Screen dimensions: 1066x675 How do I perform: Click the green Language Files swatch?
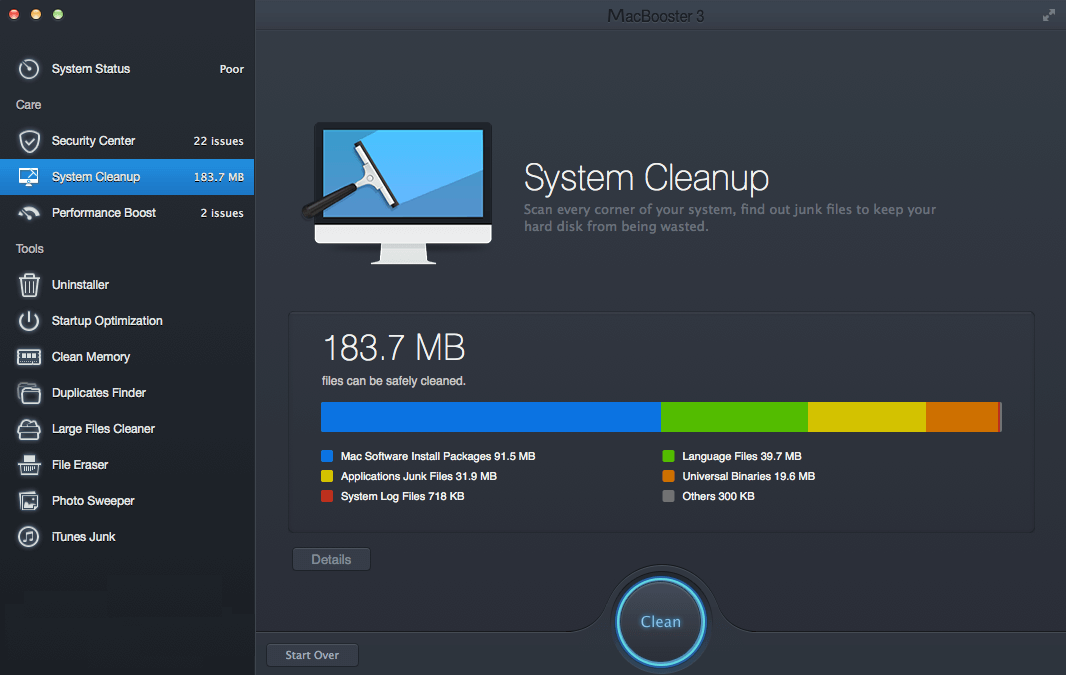(x=668, y=456)
